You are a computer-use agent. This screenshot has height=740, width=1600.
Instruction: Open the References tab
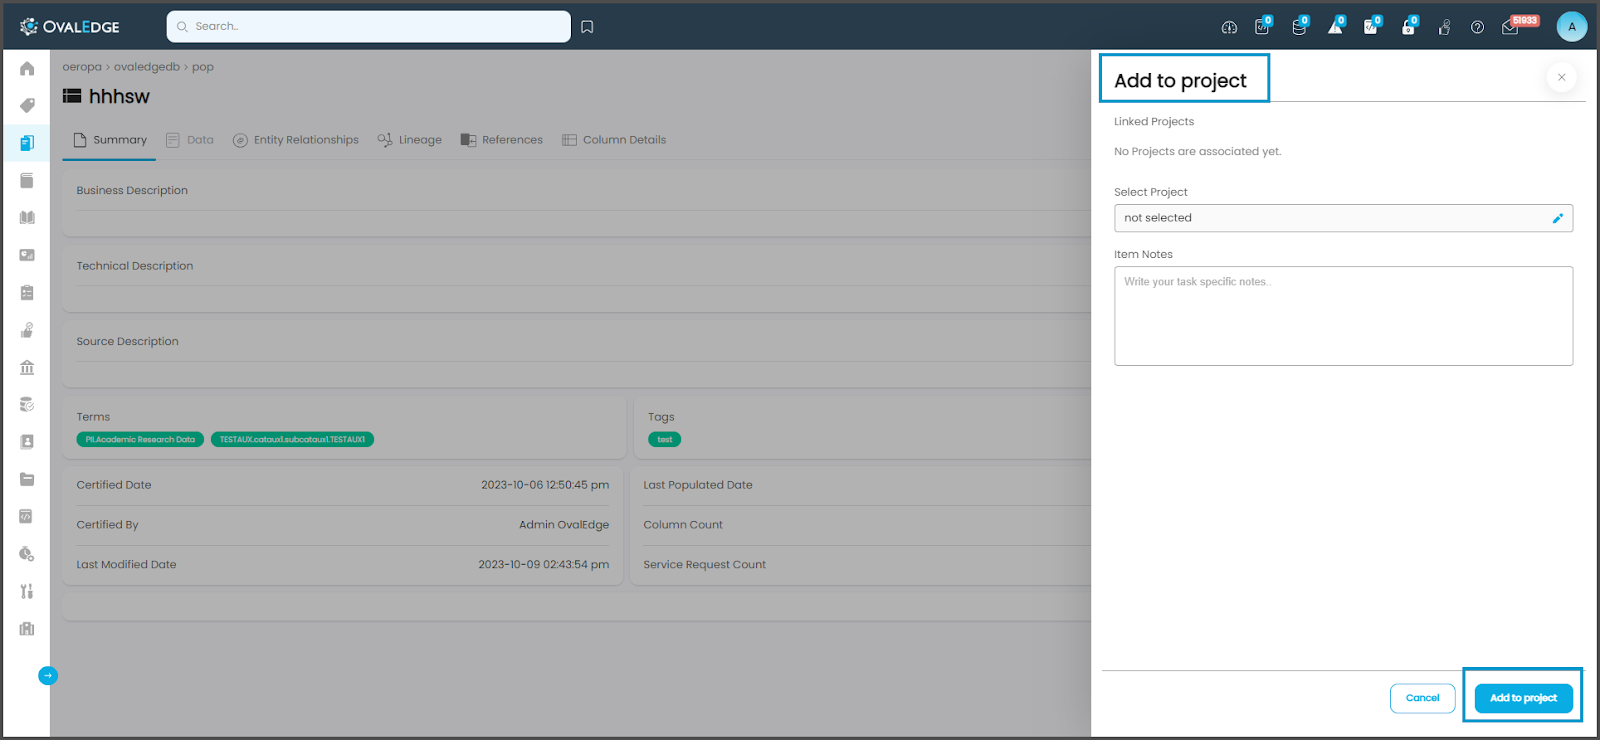point(502,140)
